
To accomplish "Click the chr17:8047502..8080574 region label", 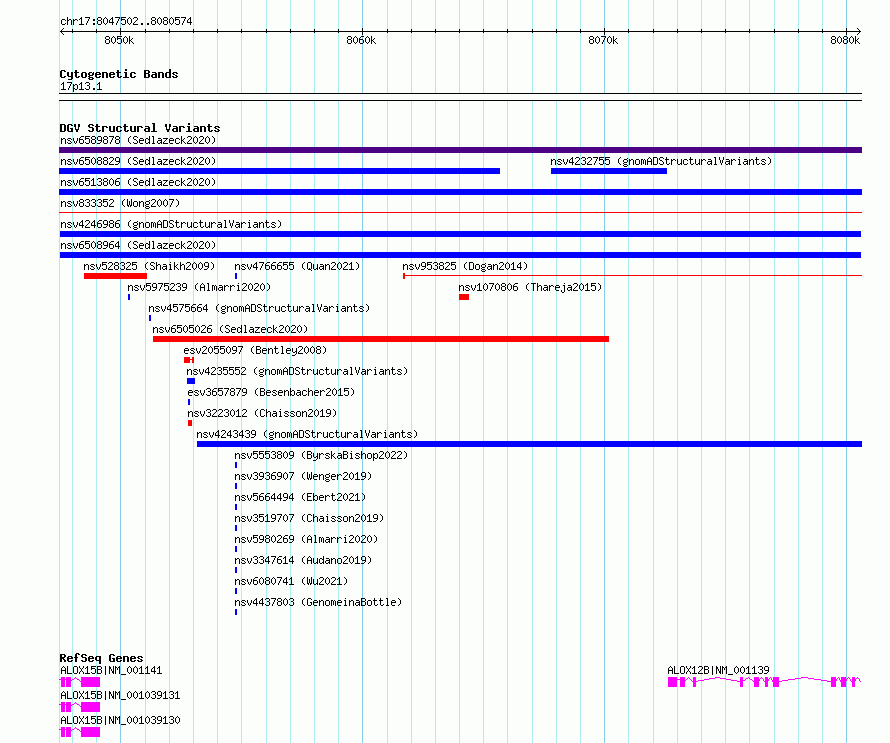I will [126, 22].
